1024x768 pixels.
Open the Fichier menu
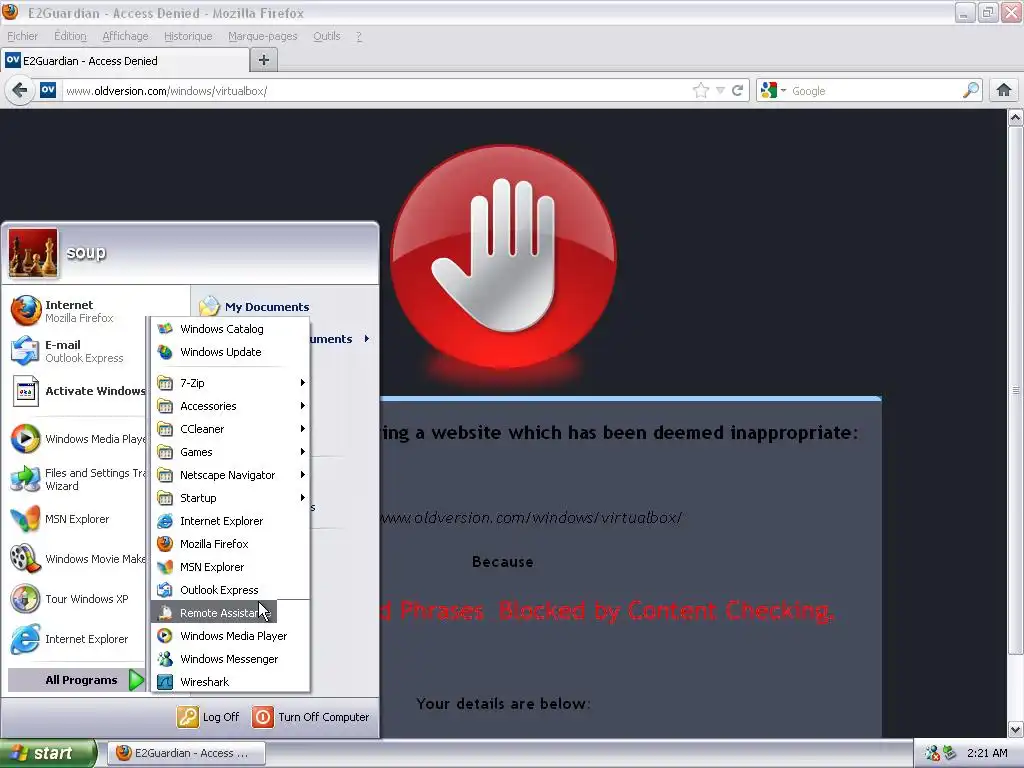pos(22,36)
